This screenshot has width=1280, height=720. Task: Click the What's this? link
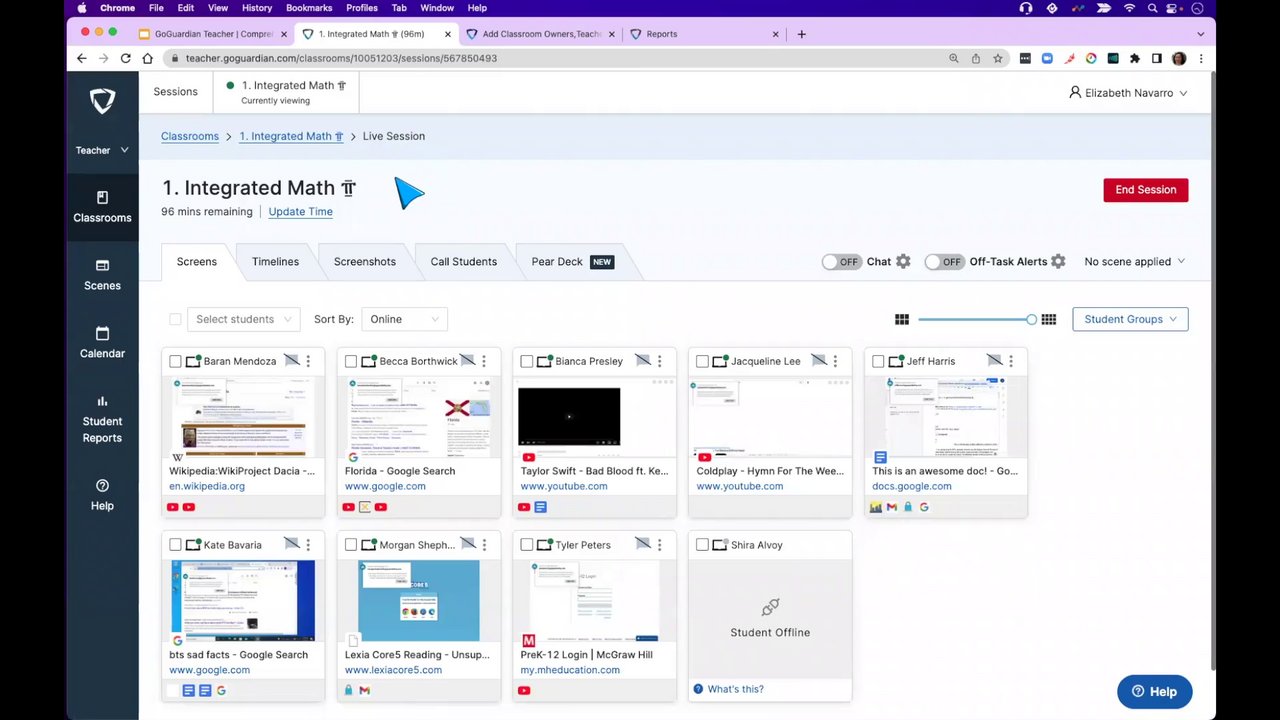point(735,689)
